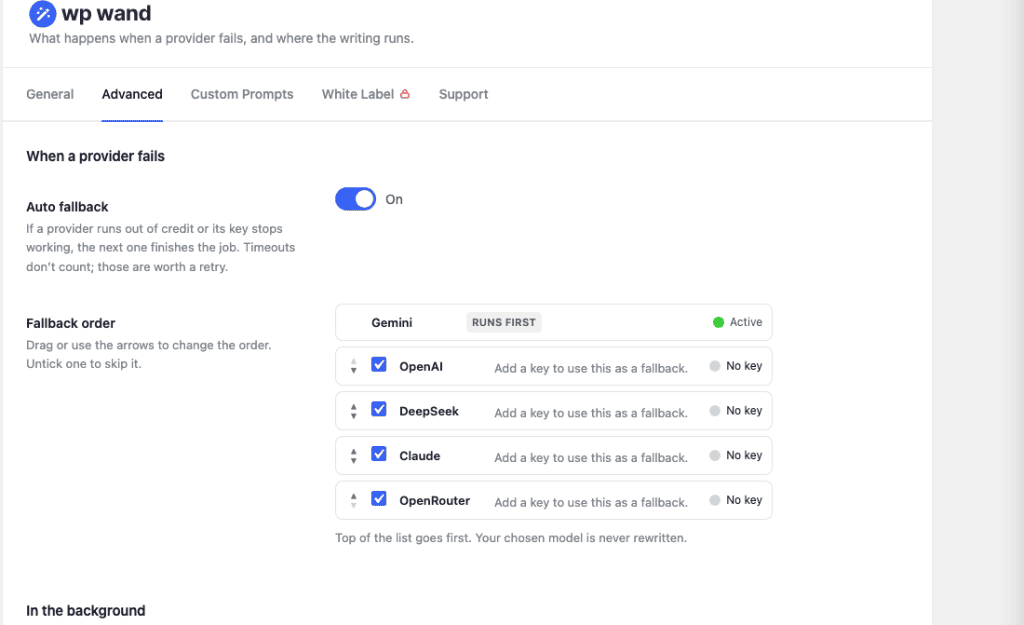Click the 'Fallback order' label

coord(71,323)
